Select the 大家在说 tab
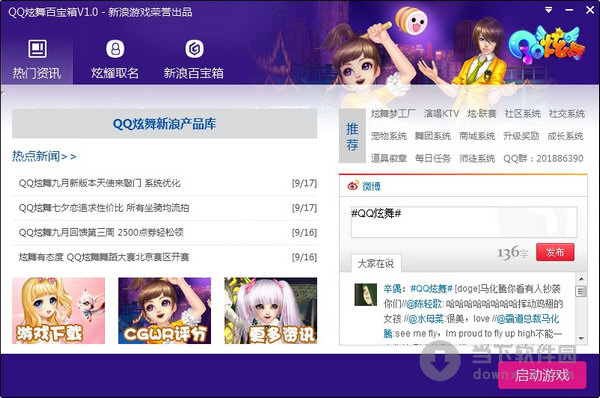Image resolution: width=600 pixels, height=398 pixels. [x=376, y=263]
